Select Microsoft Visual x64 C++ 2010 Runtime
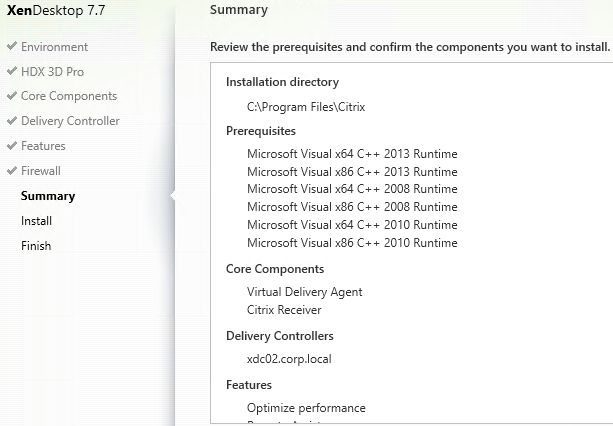This screenshot has width=613, height=426. (352, 225)
